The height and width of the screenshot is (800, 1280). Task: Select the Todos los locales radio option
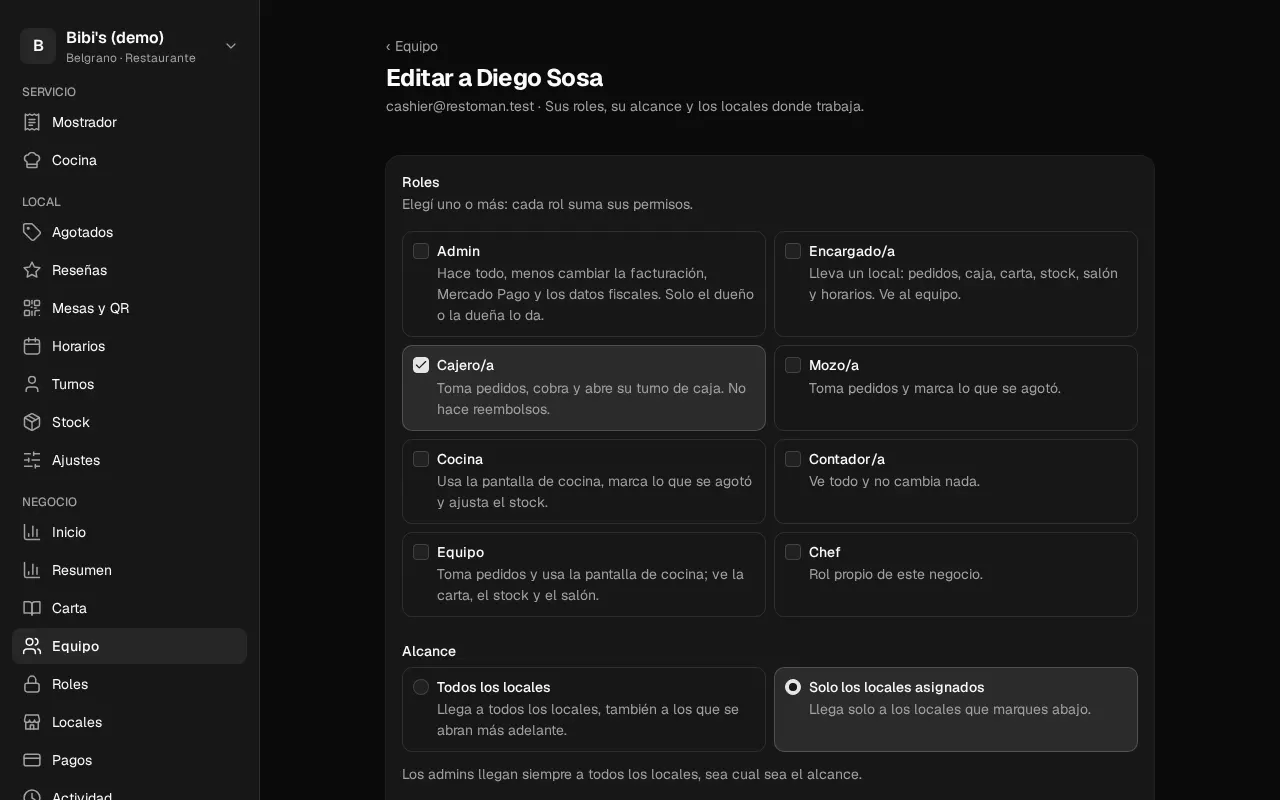421,687
